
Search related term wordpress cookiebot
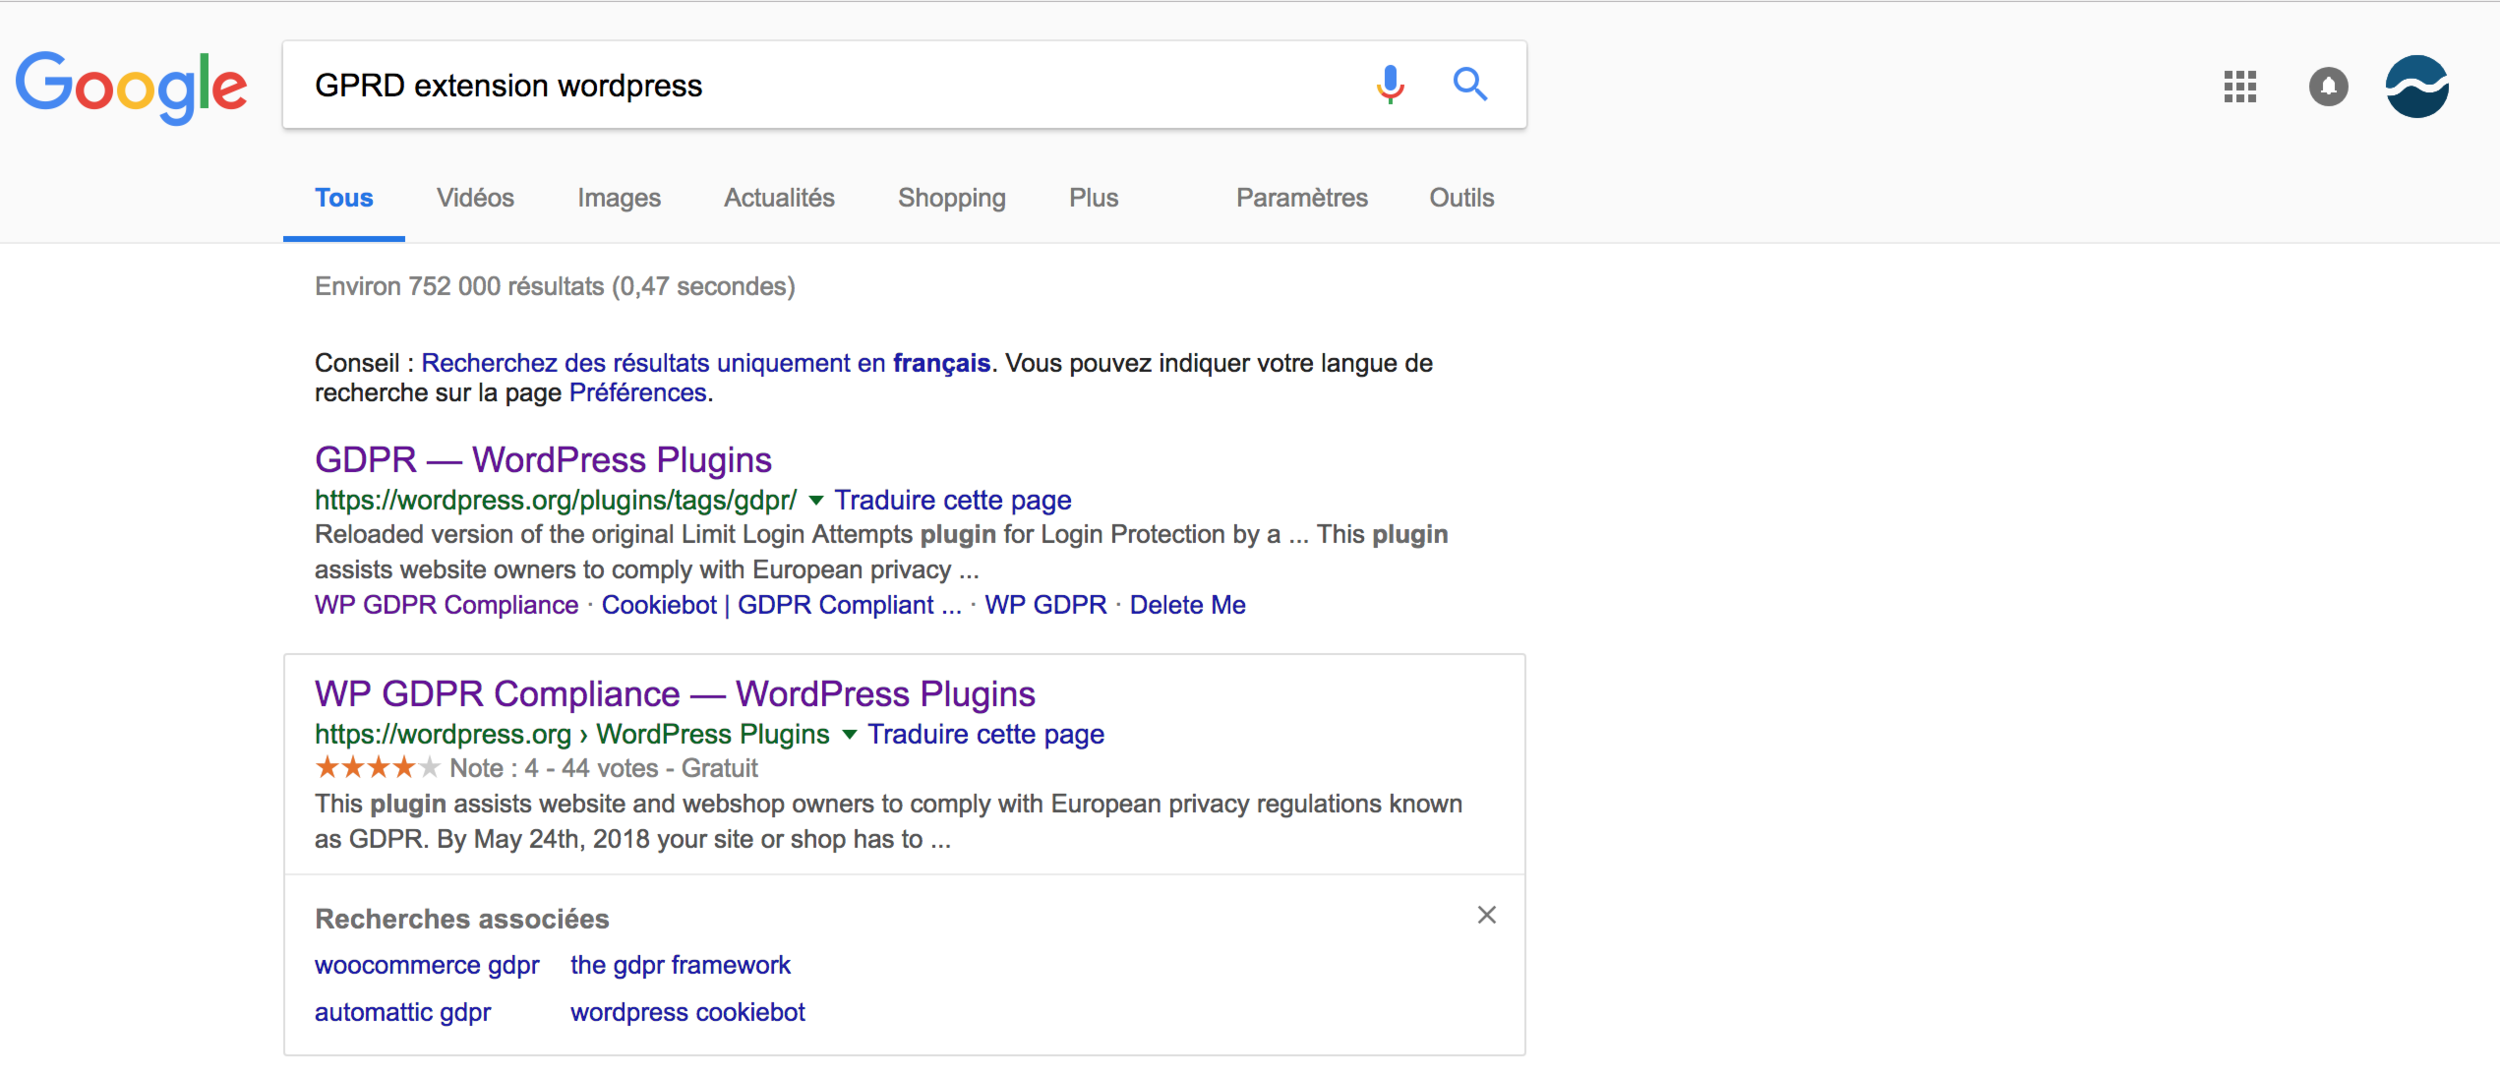click(687, 1012)
